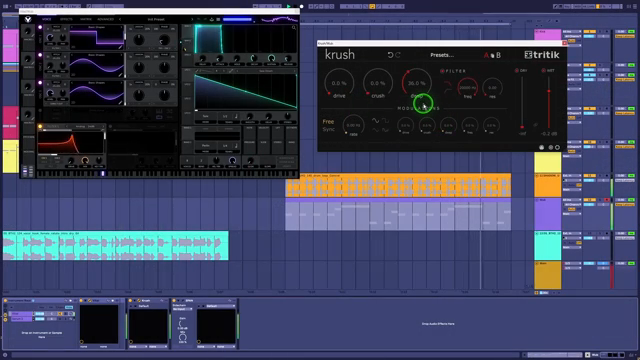Toggle Instrument Rack device activator in Ableton
Image resolution: width=640 pixels, height=360 pixels.
point(6,301)
